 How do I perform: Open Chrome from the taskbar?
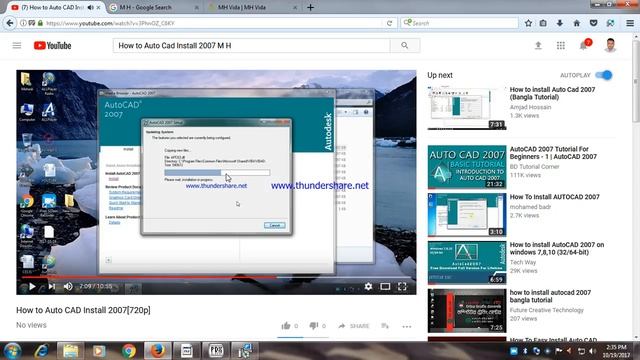[129, 351]
